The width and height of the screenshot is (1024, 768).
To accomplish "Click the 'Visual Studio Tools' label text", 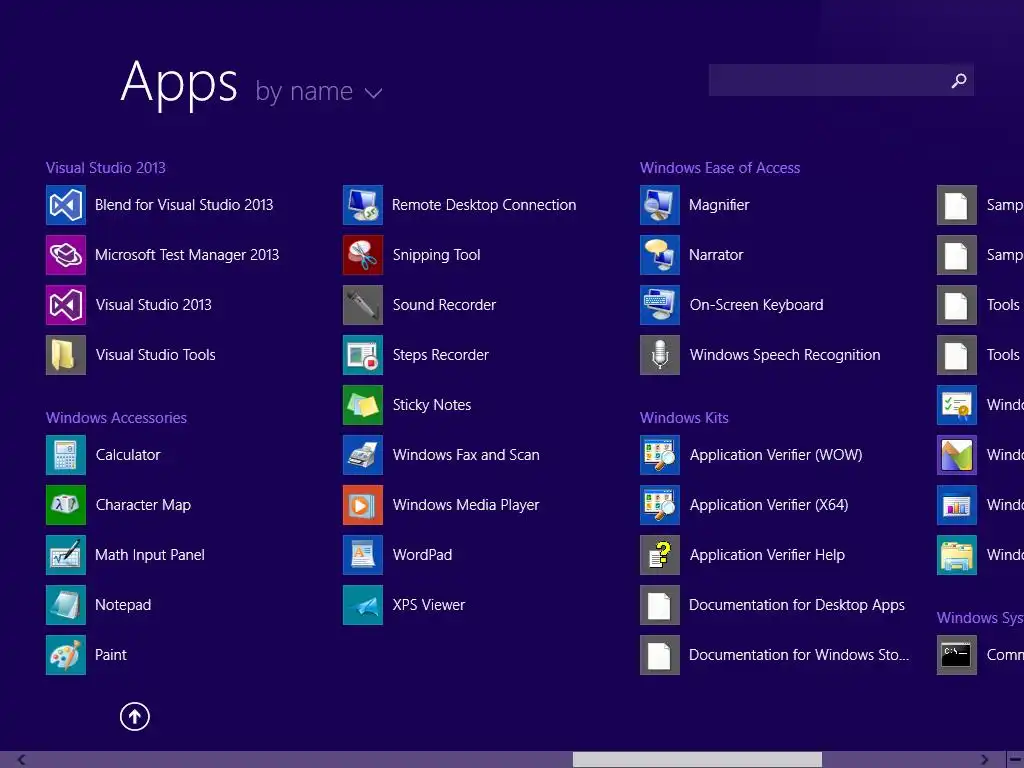I will (155, 355).
